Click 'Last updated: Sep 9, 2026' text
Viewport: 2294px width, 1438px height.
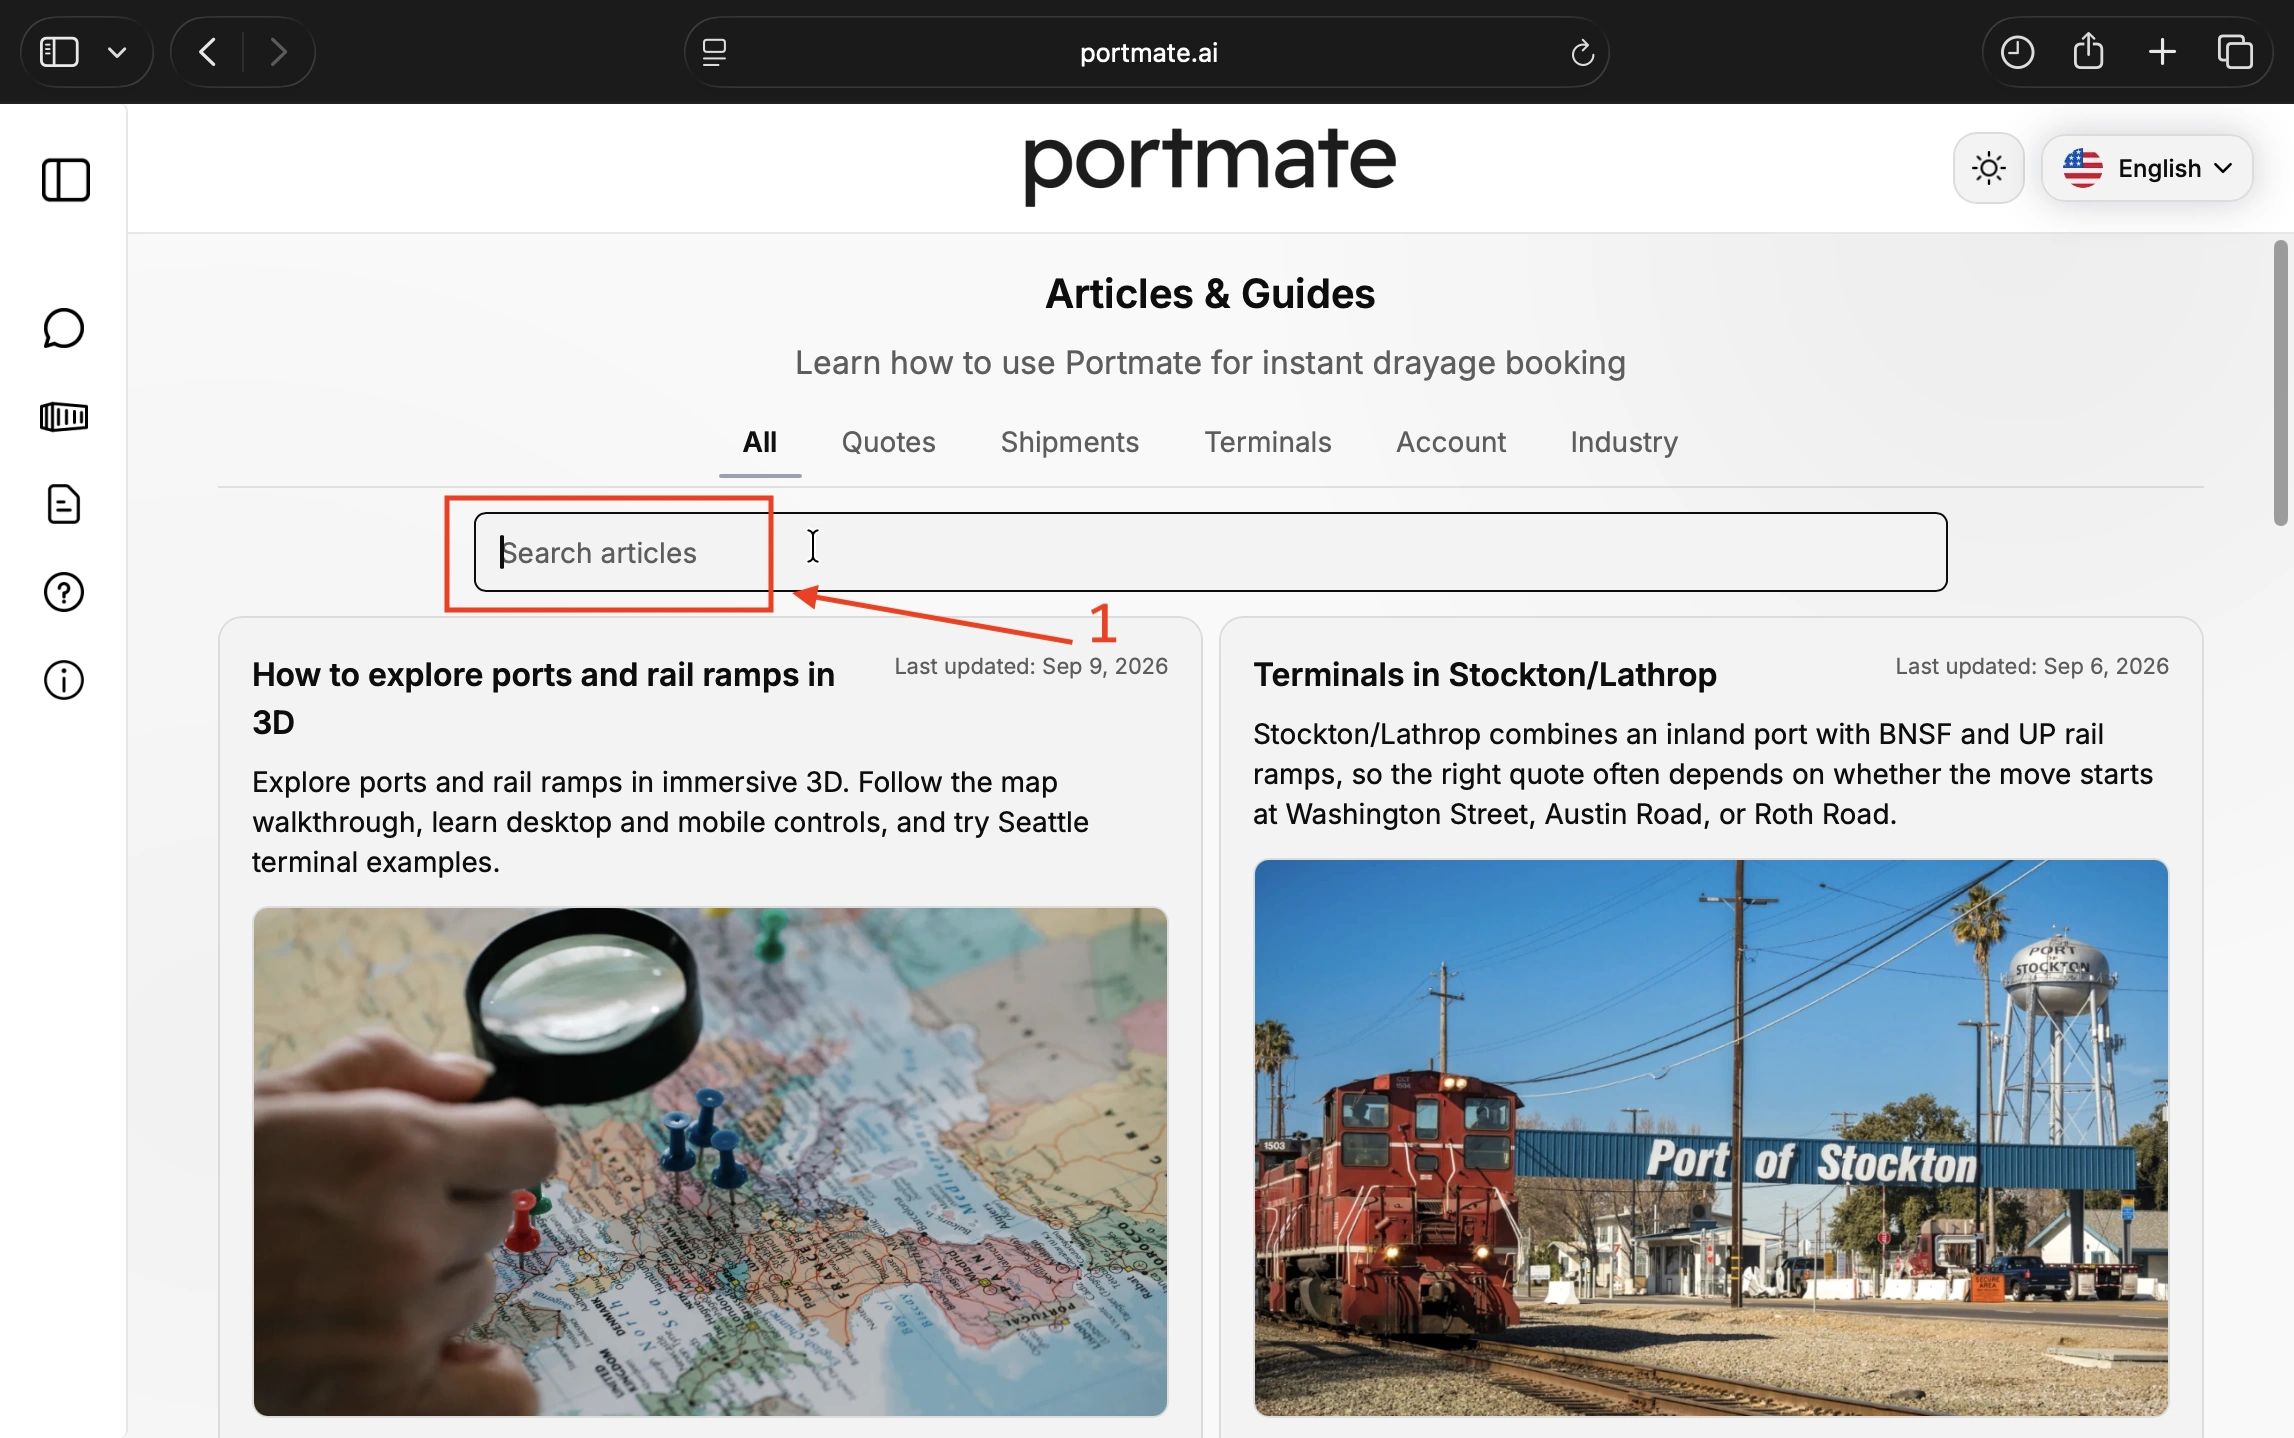[1030, 667]
